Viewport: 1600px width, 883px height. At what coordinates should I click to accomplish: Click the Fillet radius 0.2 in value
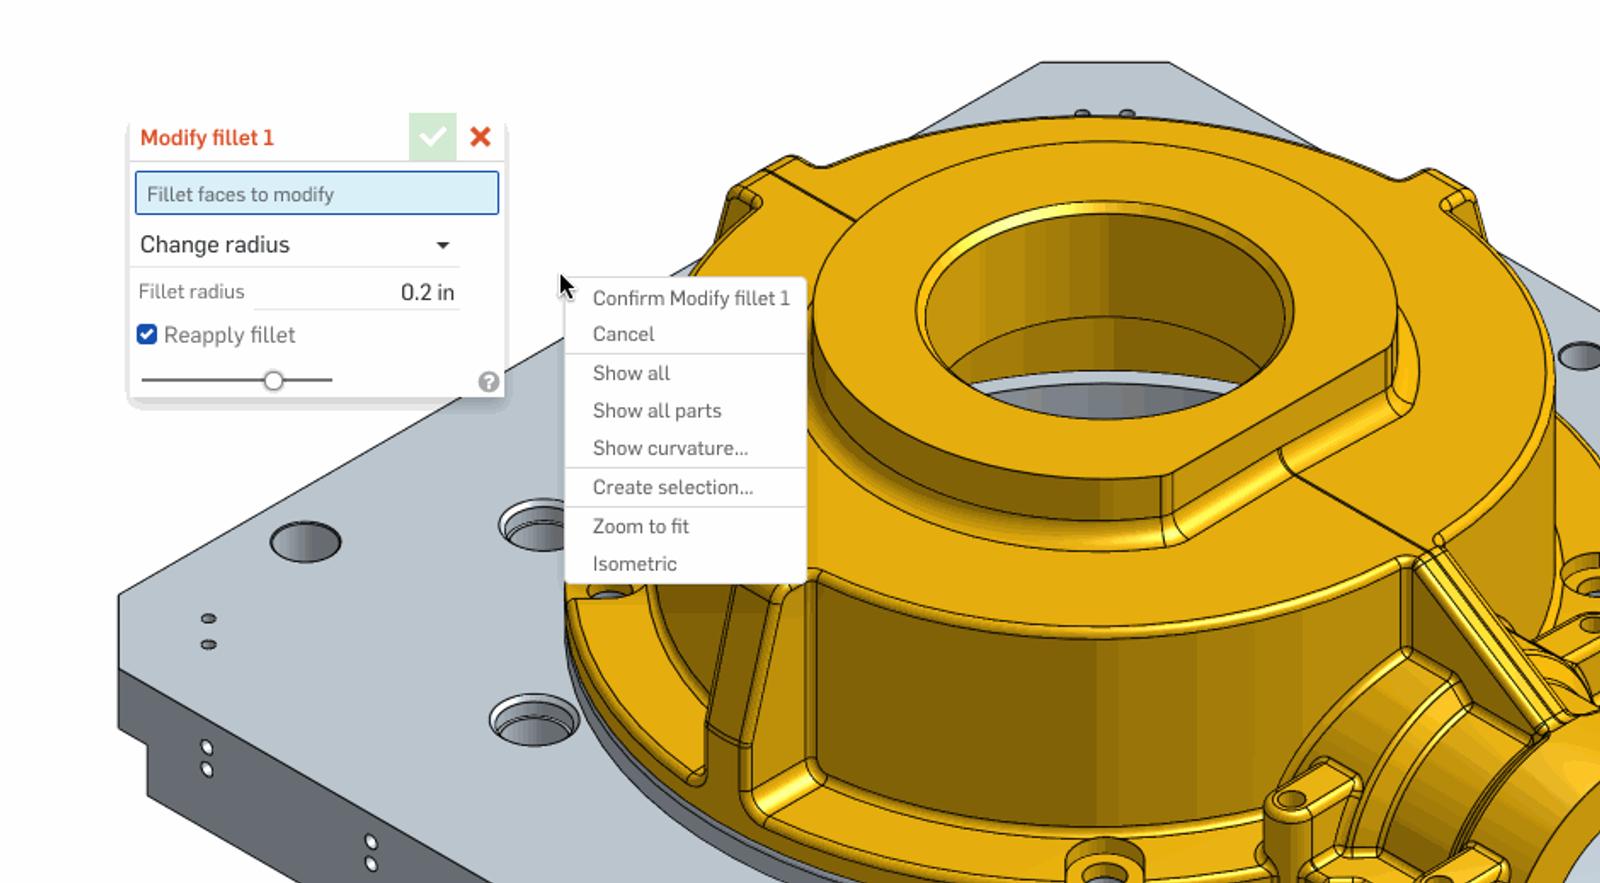click(x=426, y=292)
